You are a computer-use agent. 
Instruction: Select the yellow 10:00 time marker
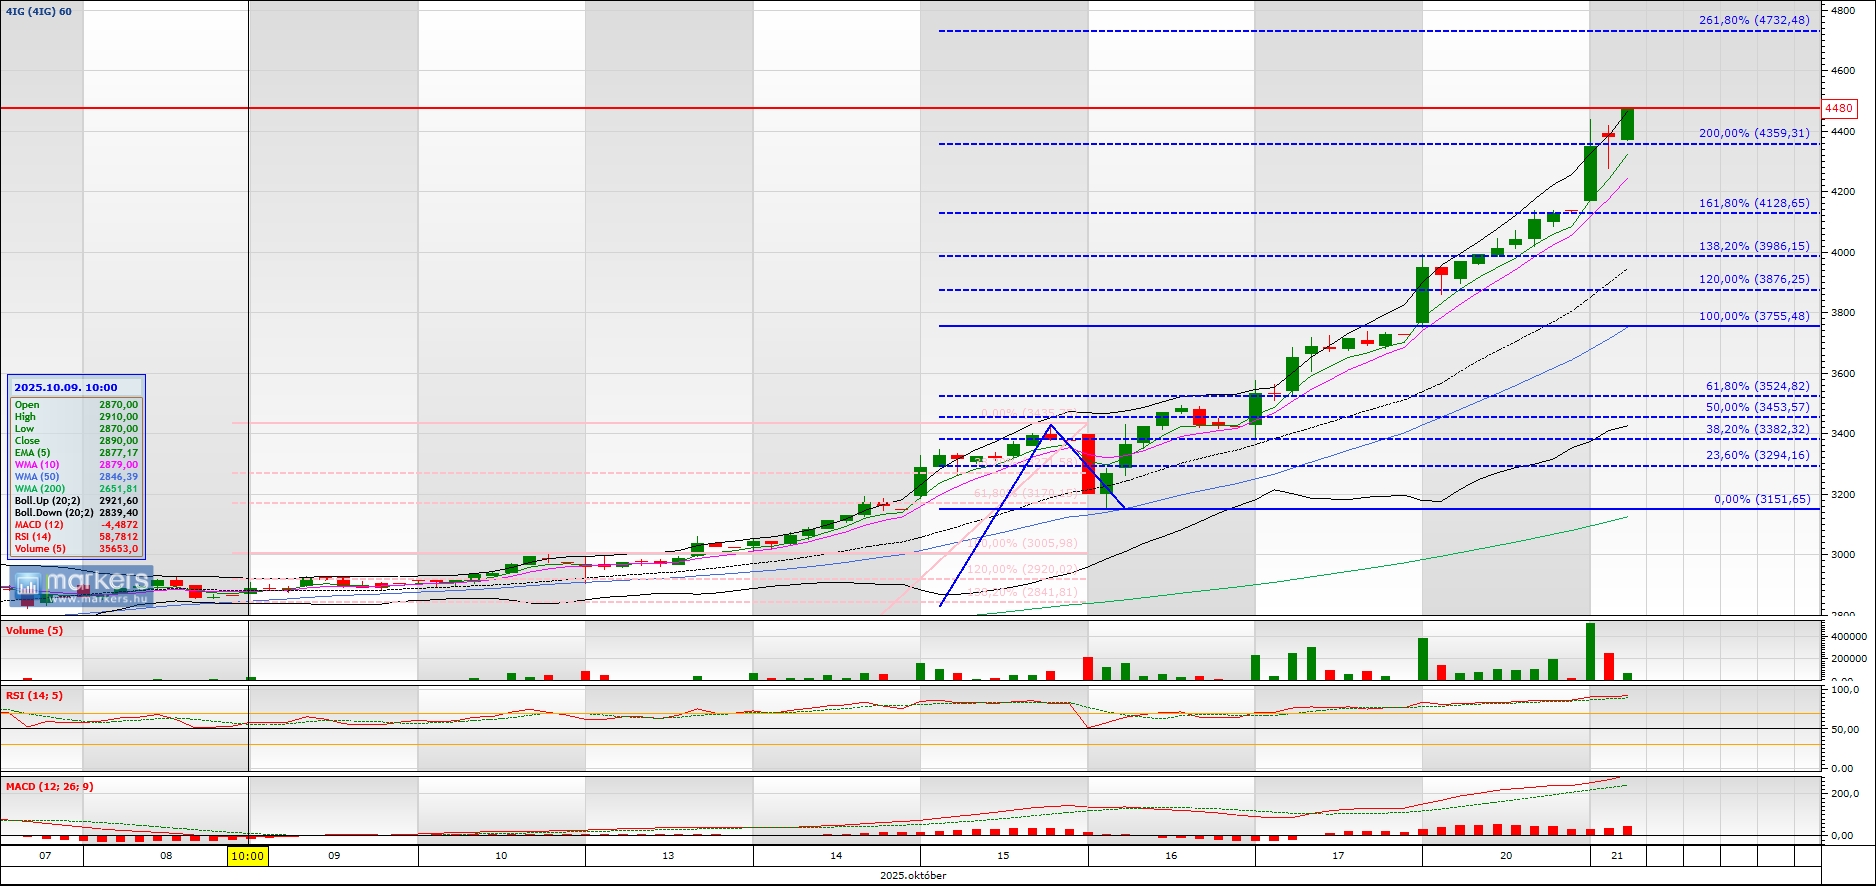coord(247,856)
